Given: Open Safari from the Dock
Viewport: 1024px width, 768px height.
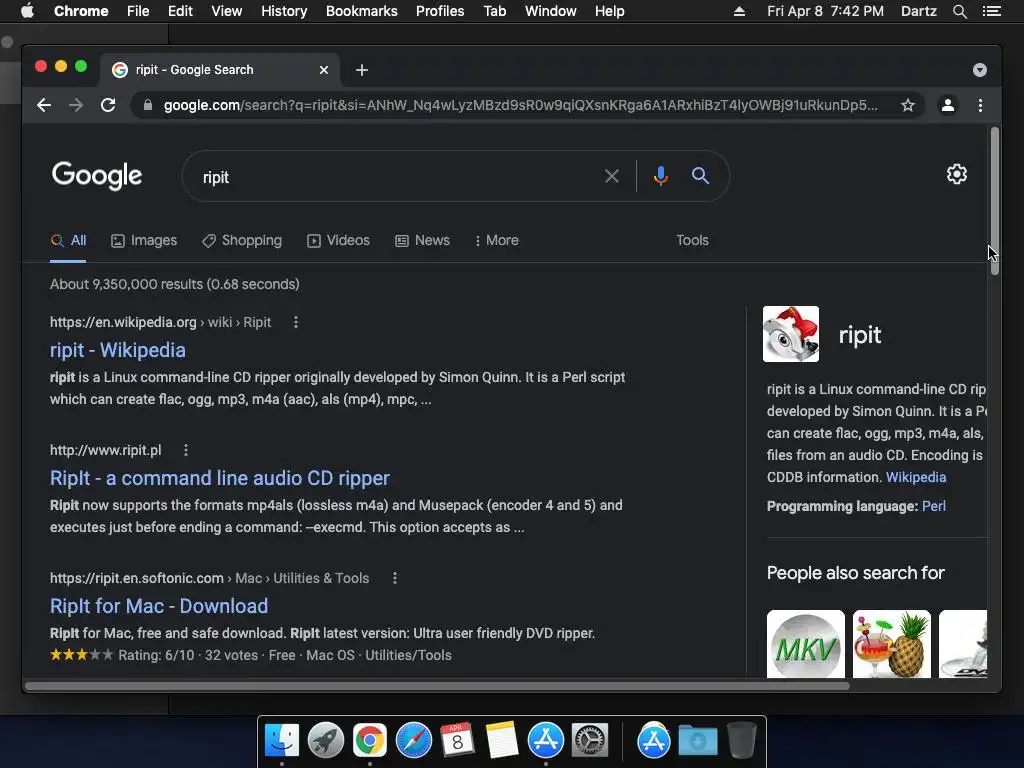Looking at the screenshot, I should click(413, 740).
